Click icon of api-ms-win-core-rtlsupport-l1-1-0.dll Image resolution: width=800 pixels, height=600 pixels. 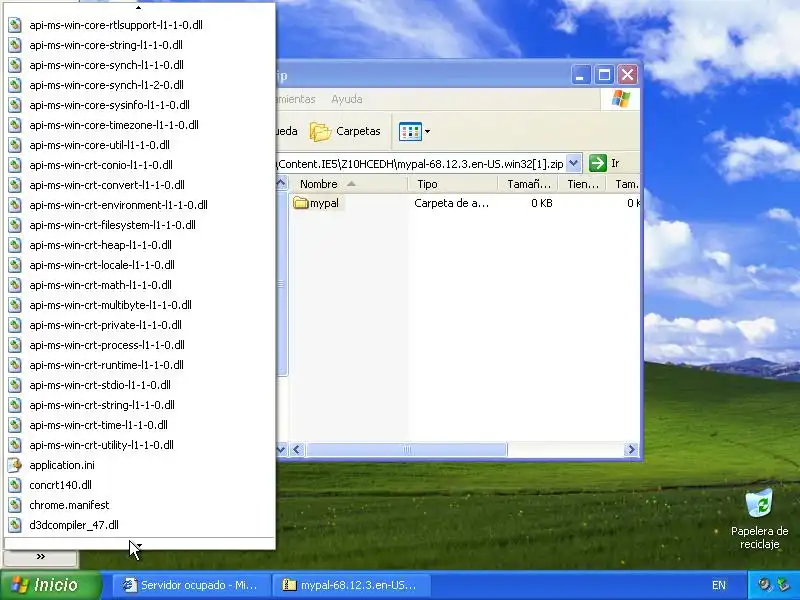click(15, 25)
